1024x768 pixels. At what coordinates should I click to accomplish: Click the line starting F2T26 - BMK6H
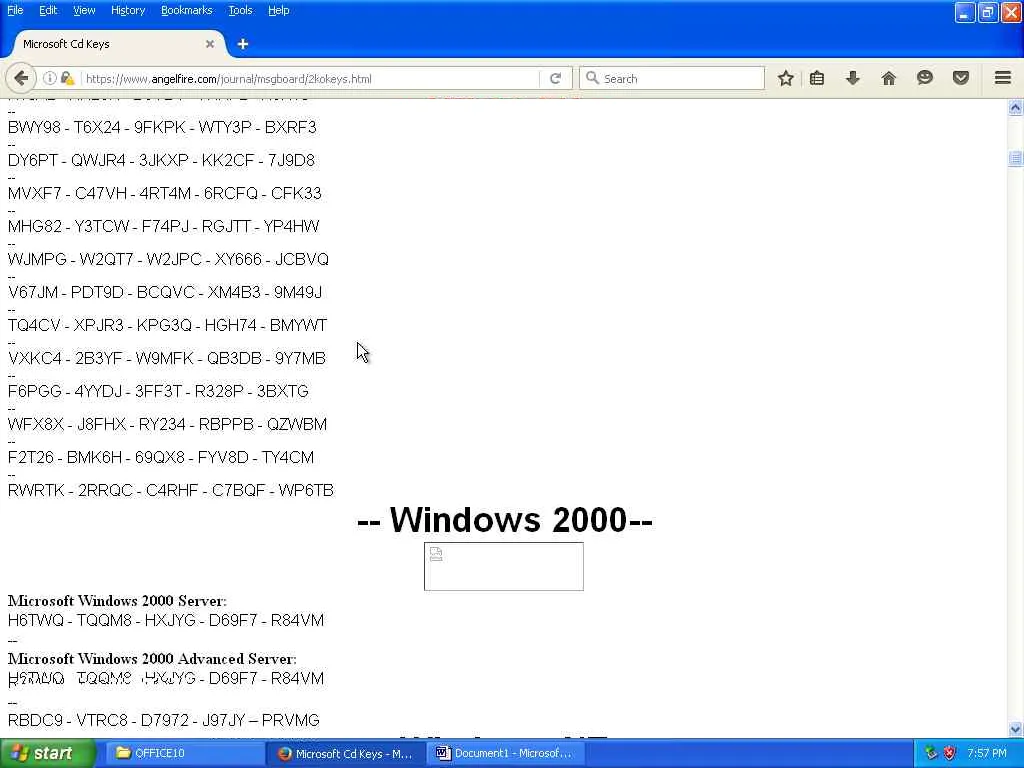click(161, 457)
